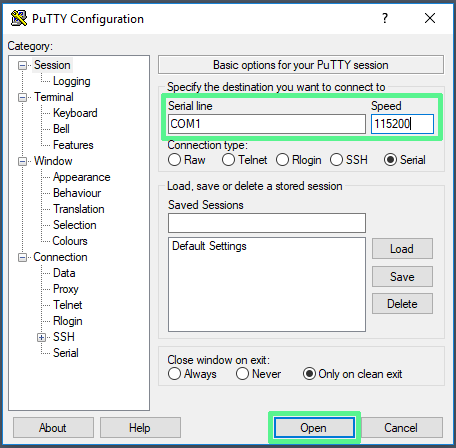Click the Load button
The image size is (456, 448).
[x=402, y=249]
